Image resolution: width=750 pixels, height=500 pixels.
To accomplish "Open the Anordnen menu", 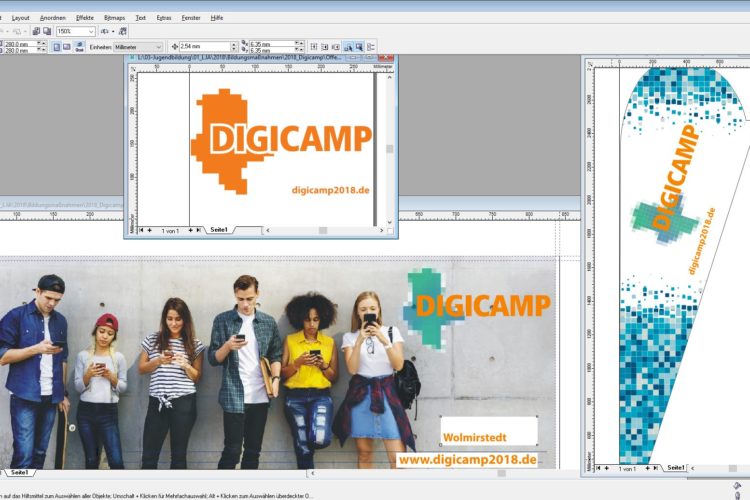I will 53,18.
